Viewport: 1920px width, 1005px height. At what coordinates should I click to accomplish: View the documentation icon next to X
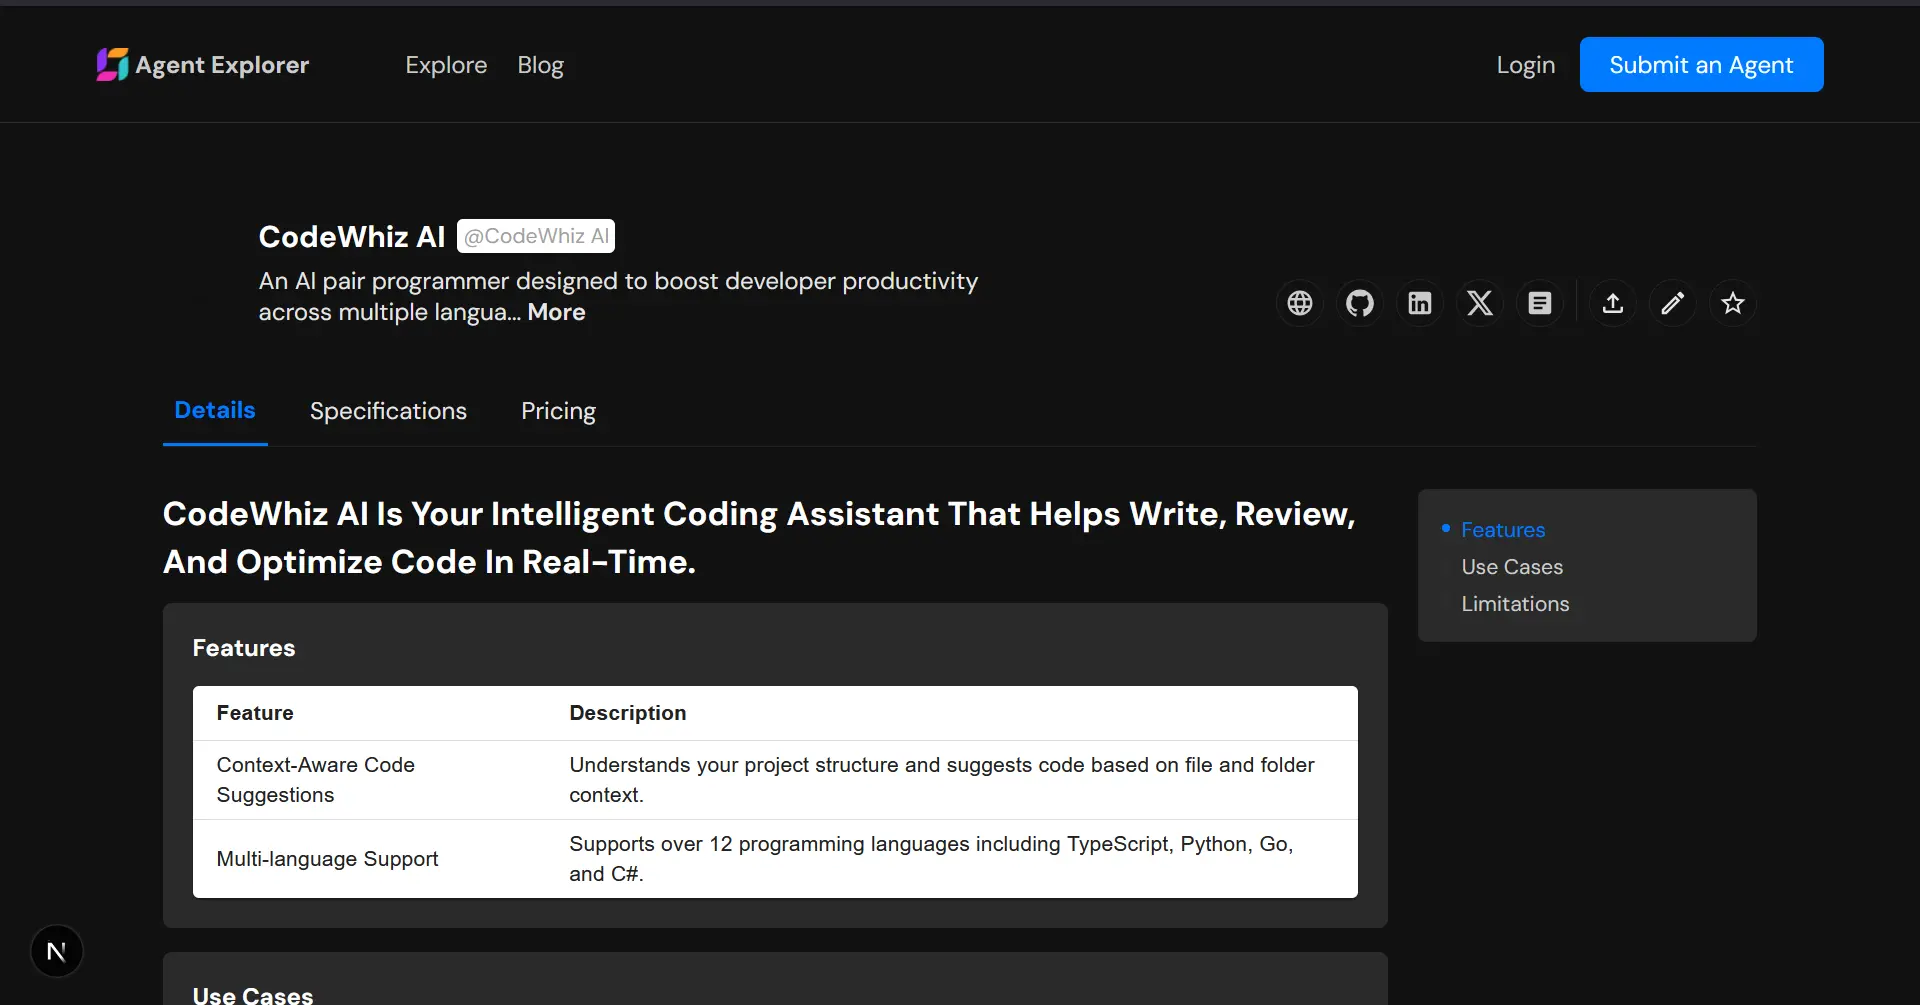tap(1540, 303)
